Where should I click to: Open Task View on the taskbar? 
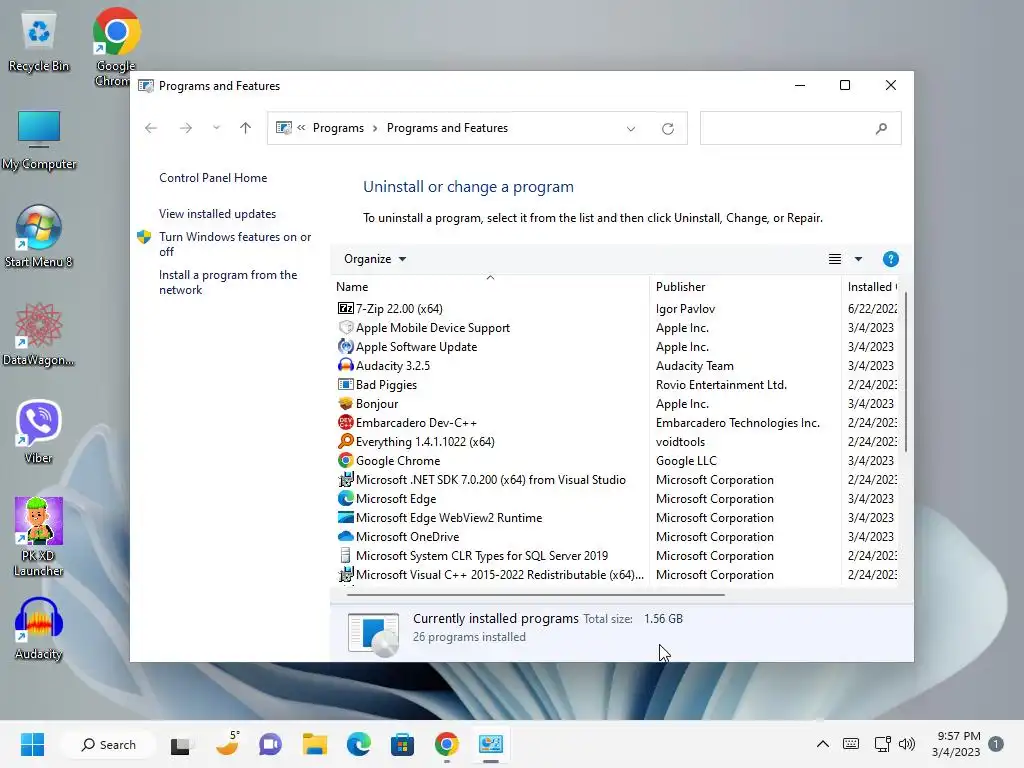point(181,744)
